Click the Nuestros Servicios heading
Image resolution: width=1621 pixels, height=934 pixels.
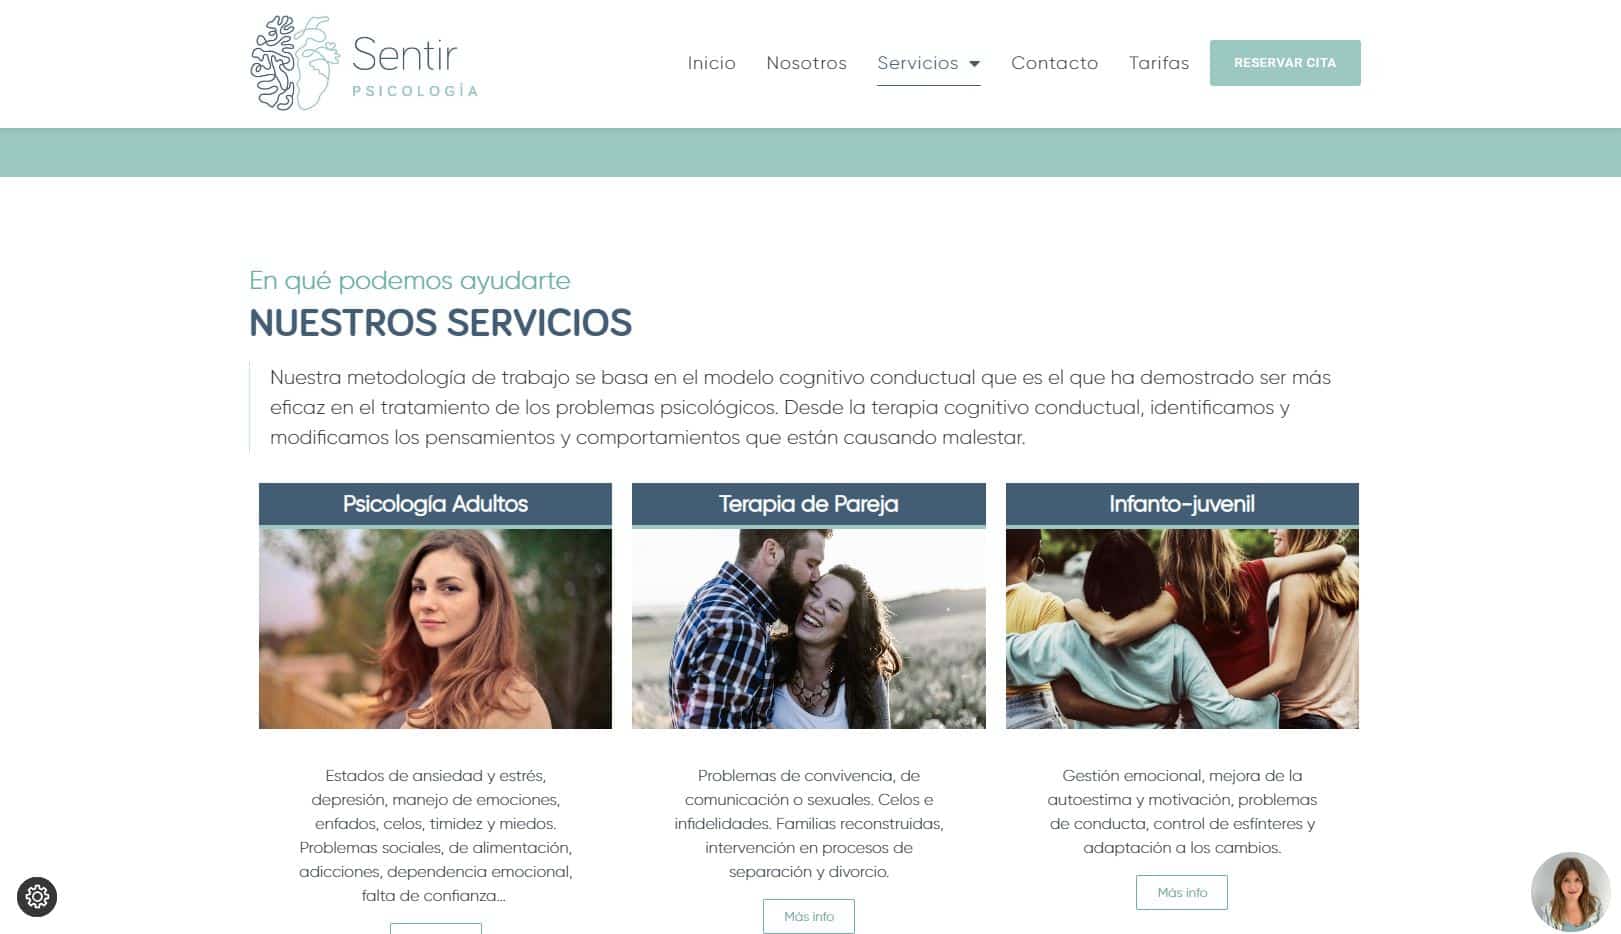coord(440,323)
